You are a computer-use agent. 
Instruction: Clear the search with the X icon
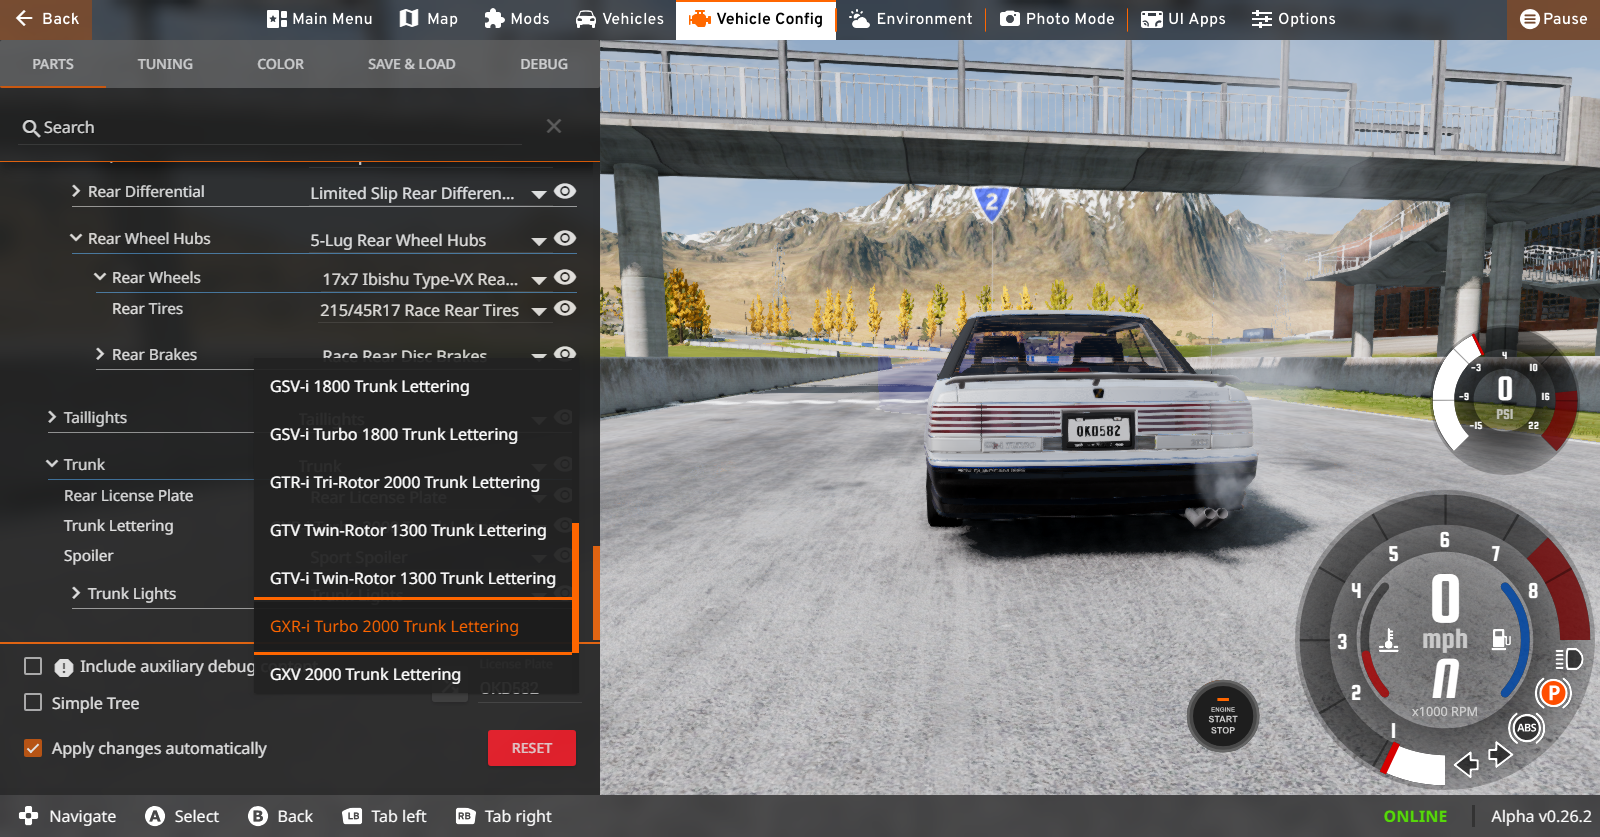(x=554, y=126)
